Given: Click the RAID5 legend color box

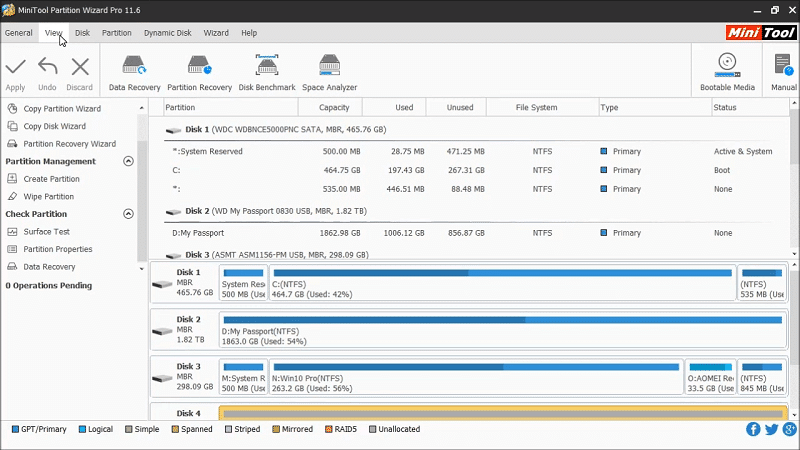Looking at the screenshot, I should tap(329, 429).
